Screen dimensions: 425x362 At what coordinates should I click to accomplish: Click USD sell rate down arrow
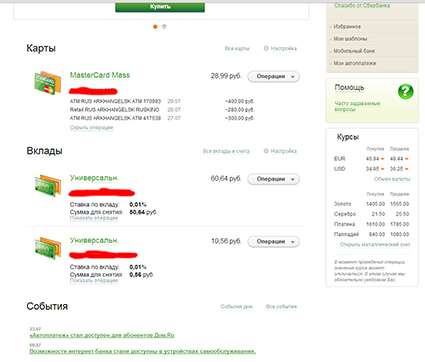[407, 169]
